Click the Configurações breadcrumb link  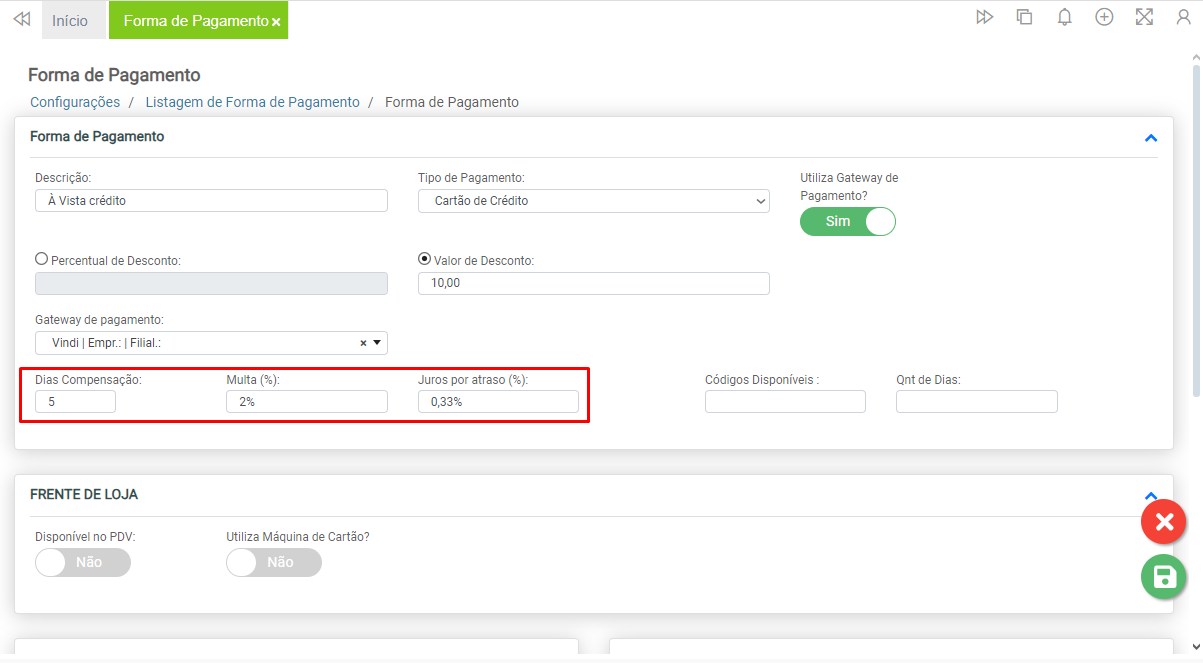75,102
